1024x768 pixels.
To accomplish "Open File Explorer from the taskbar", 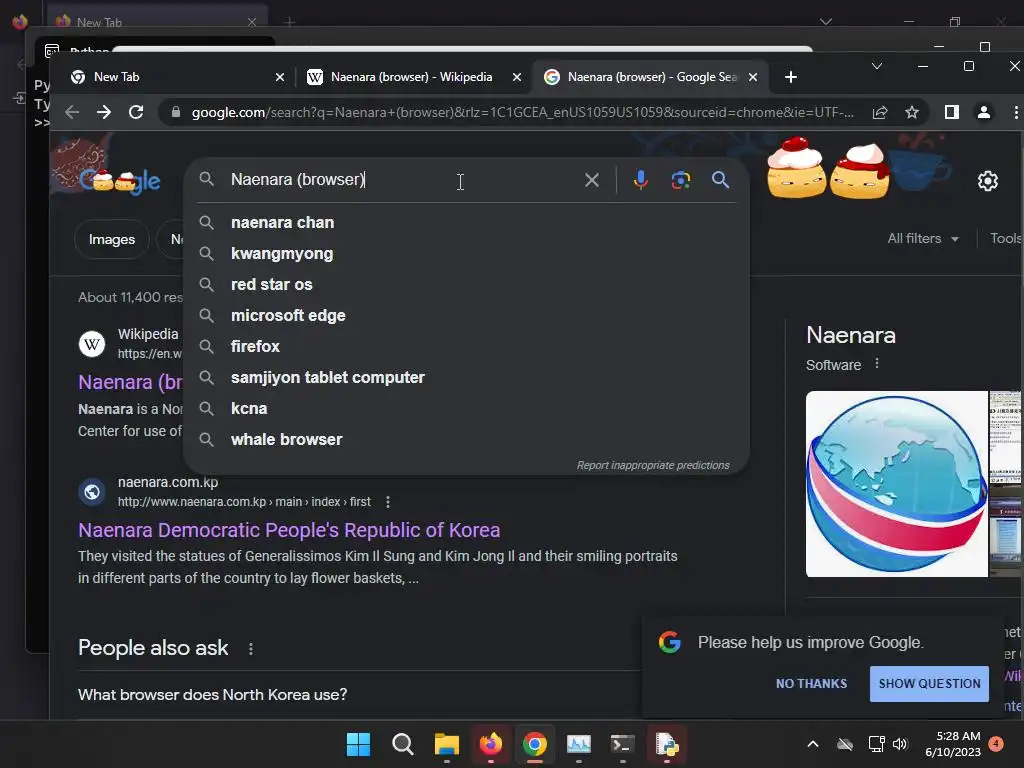I will (447, 744).
